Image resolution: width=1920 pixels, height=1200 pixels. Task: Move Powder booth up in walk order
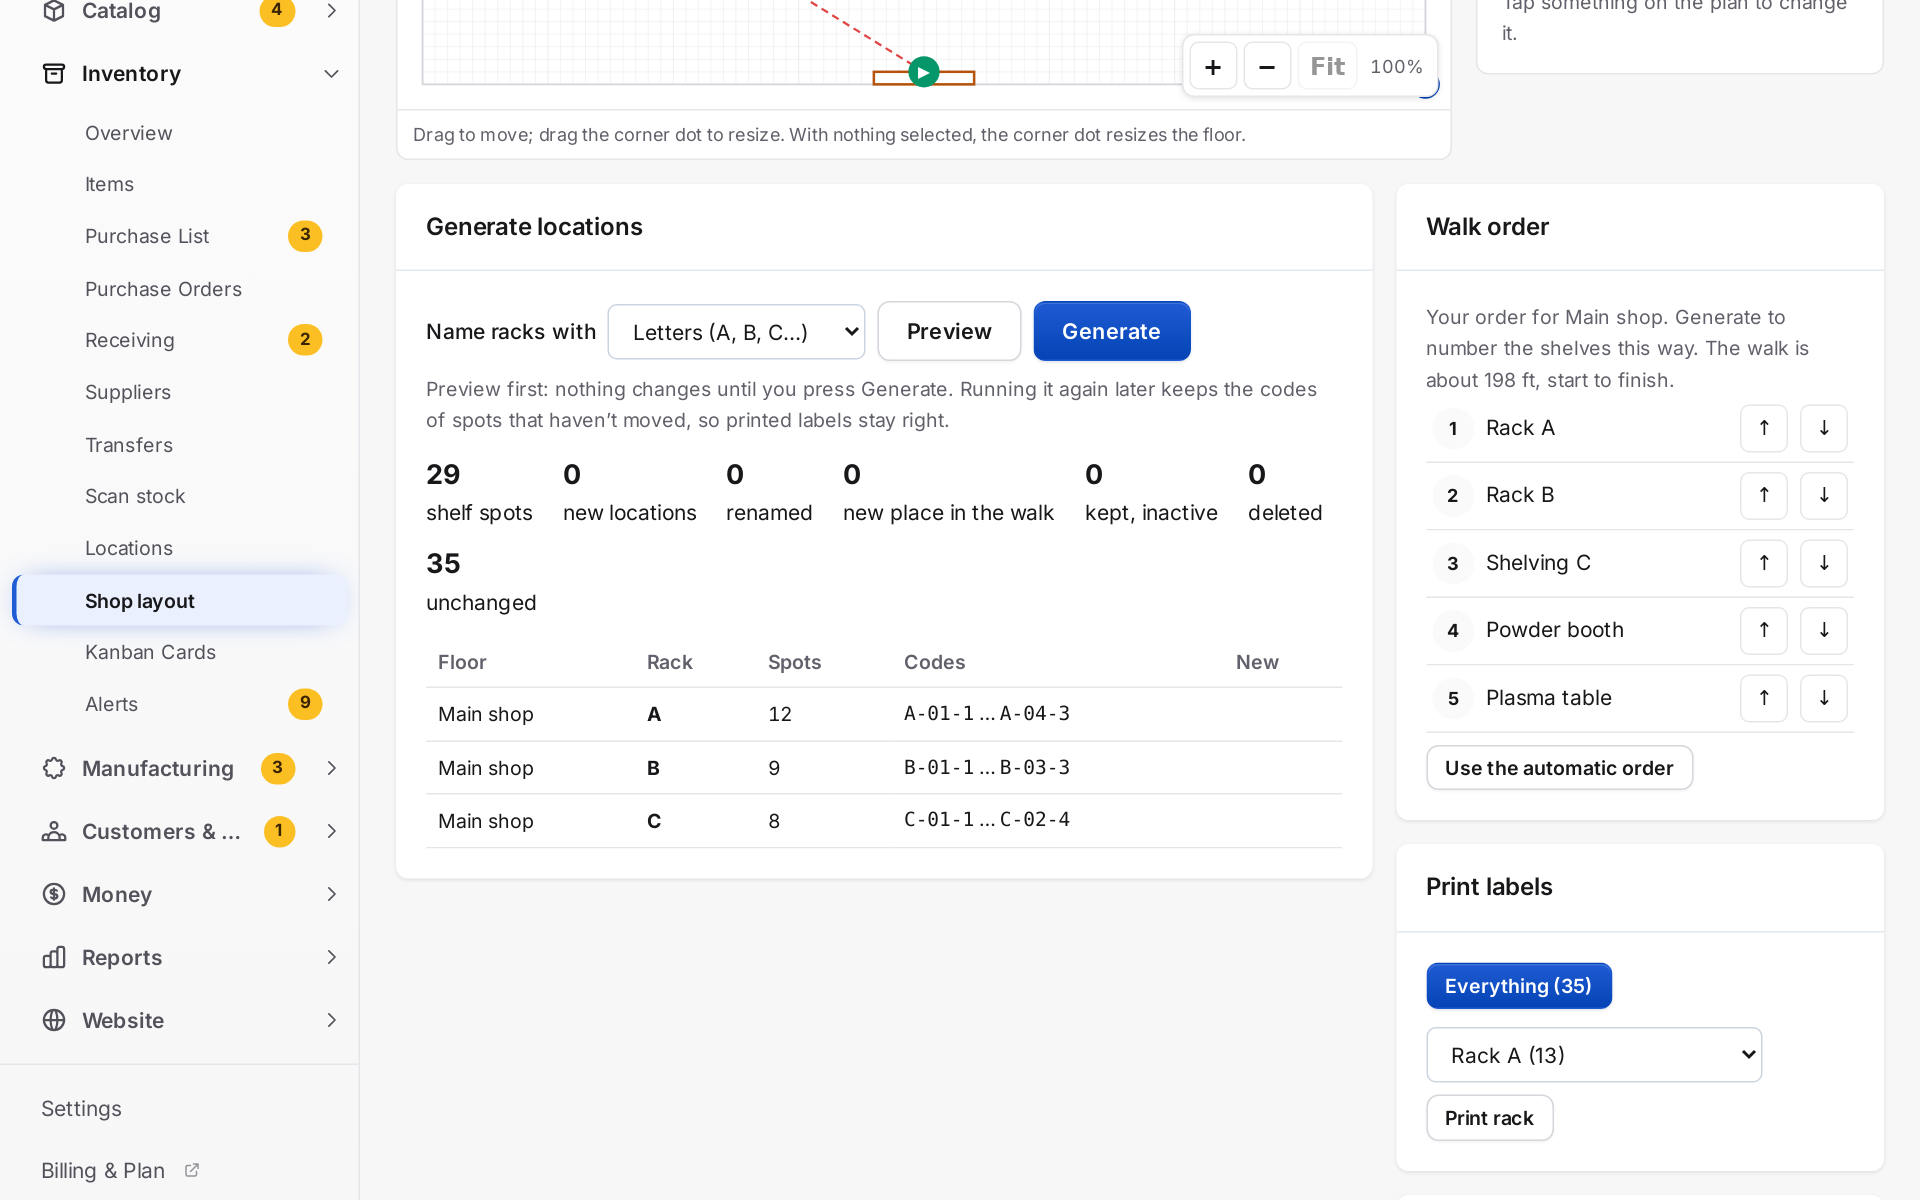coord(1764,630)
